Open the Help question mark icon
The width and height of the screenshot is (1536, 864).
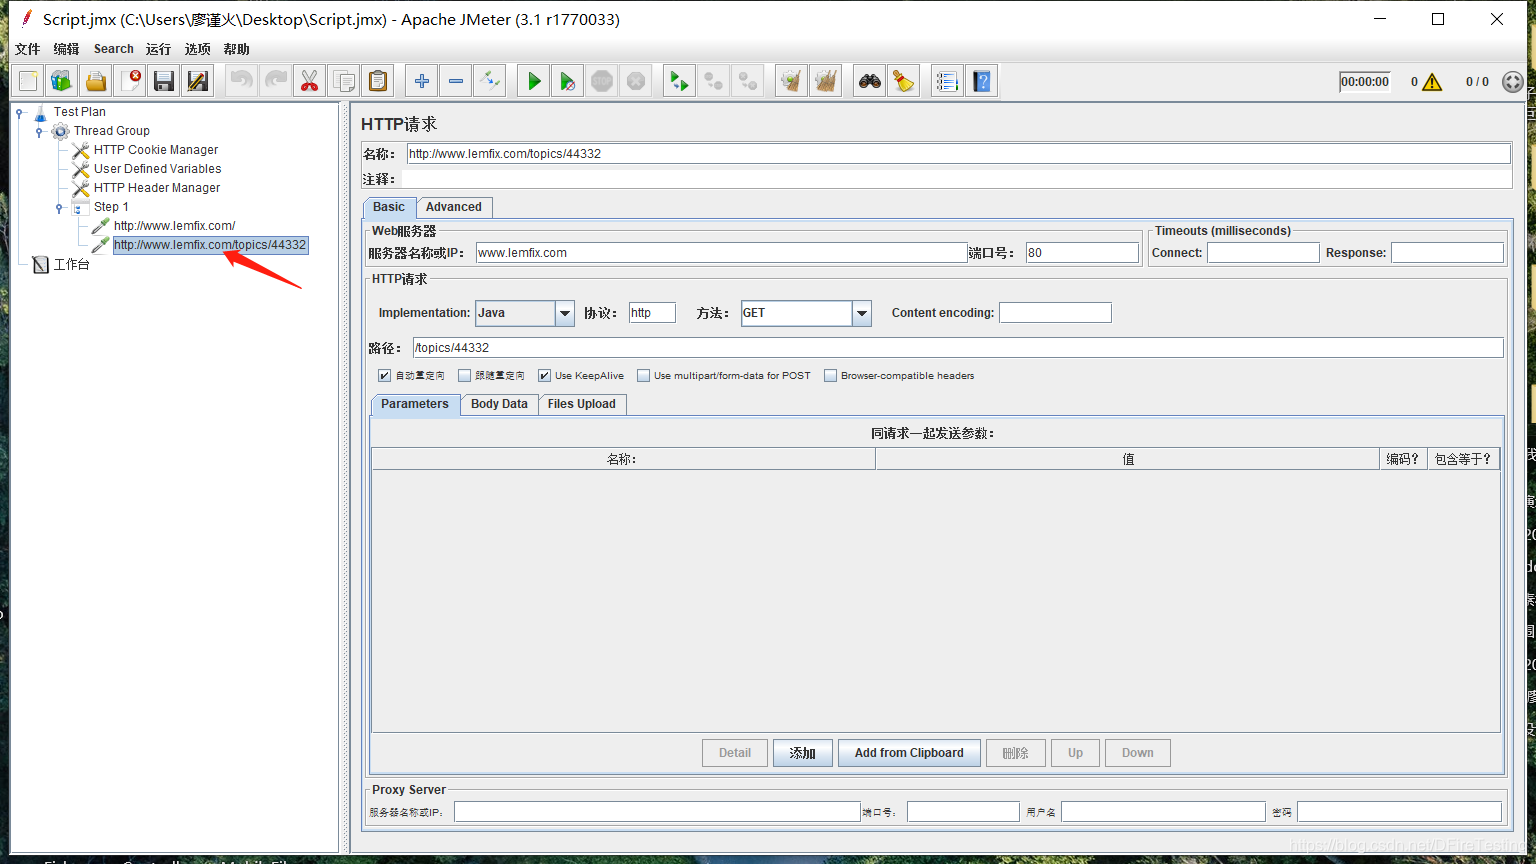coord(981,81)
